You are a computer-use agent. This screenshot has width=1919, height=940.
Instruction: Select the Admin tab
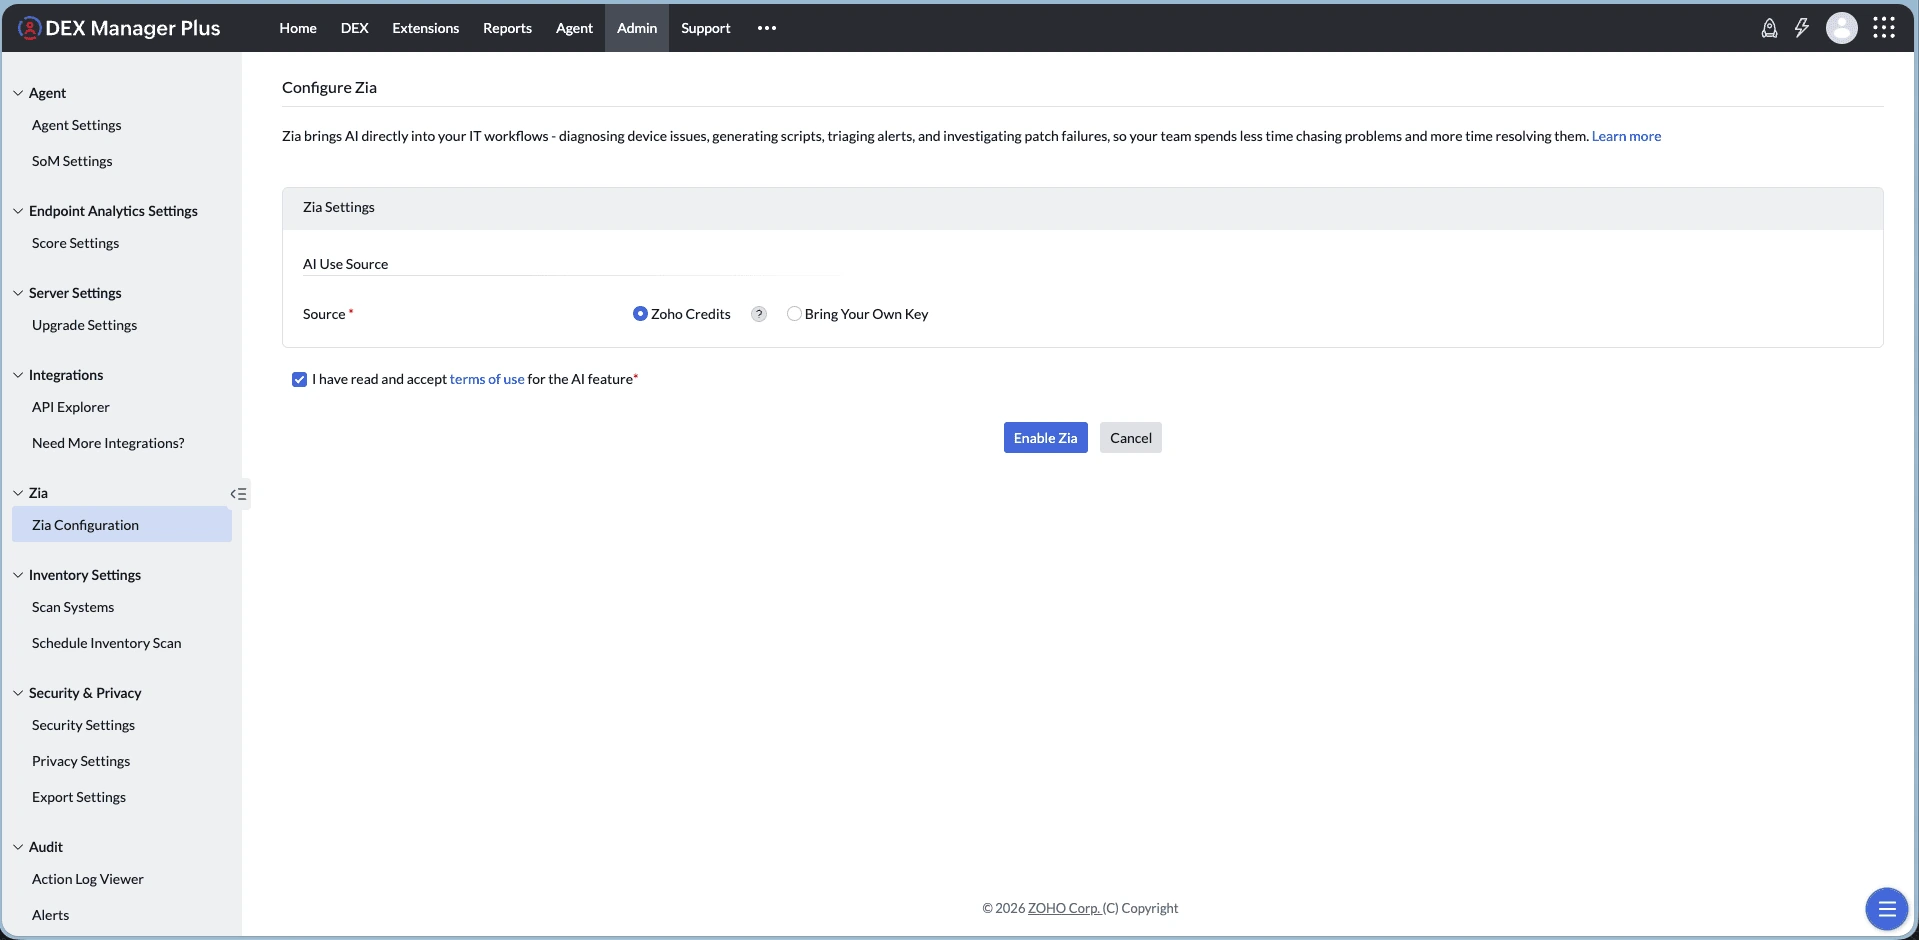click(x=637, y=28)
